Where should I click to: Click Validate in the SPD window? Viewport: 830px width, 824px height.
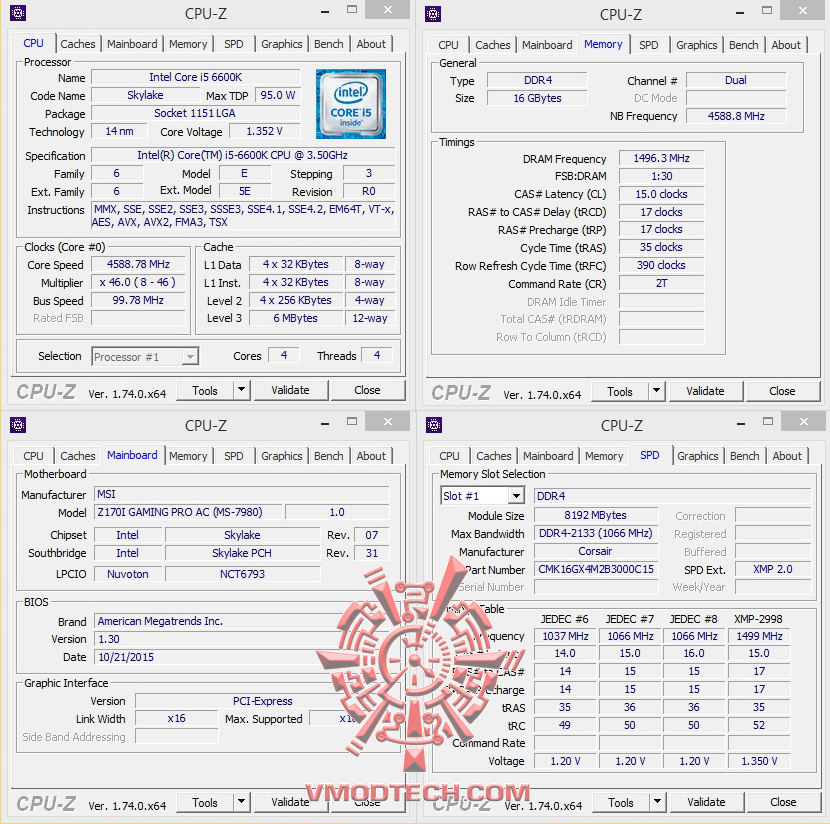[x=706, y=802]
